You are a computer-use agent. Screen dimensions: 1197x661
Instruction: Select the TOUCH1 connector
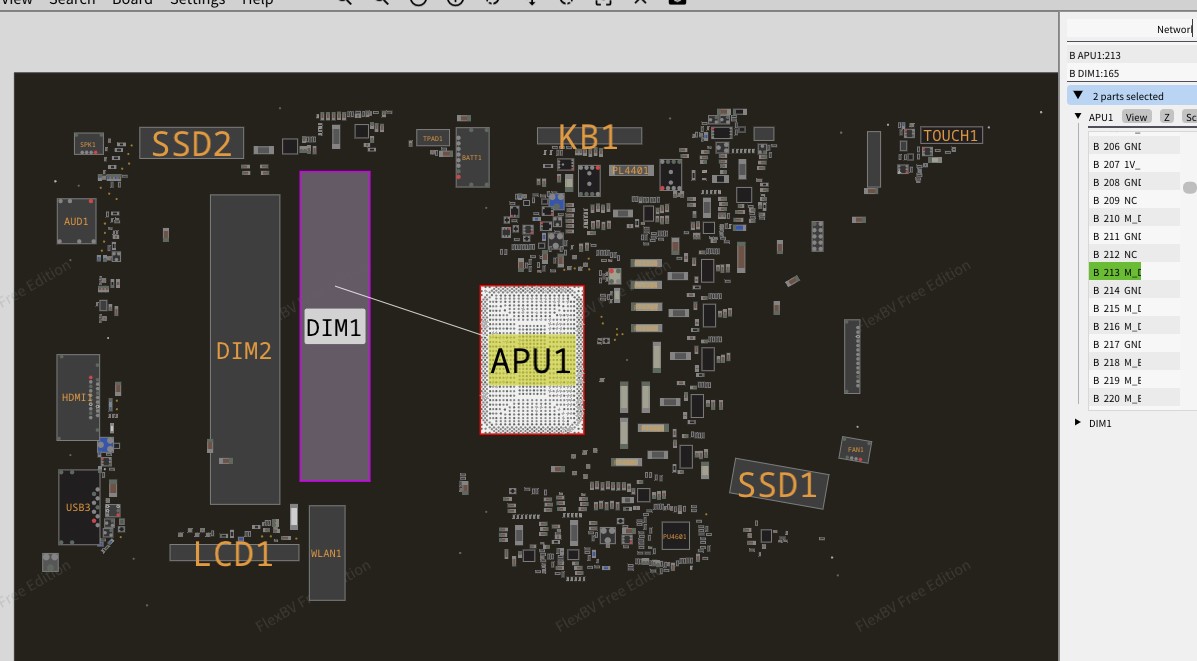(950, 135)
